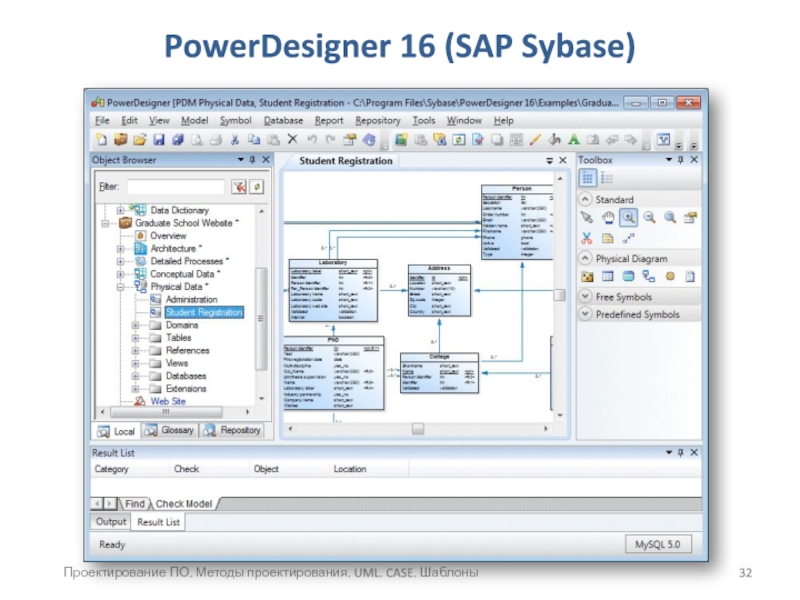Open the File menu
800x600 pixels.
pyautogui.click(x=102, y=120)
